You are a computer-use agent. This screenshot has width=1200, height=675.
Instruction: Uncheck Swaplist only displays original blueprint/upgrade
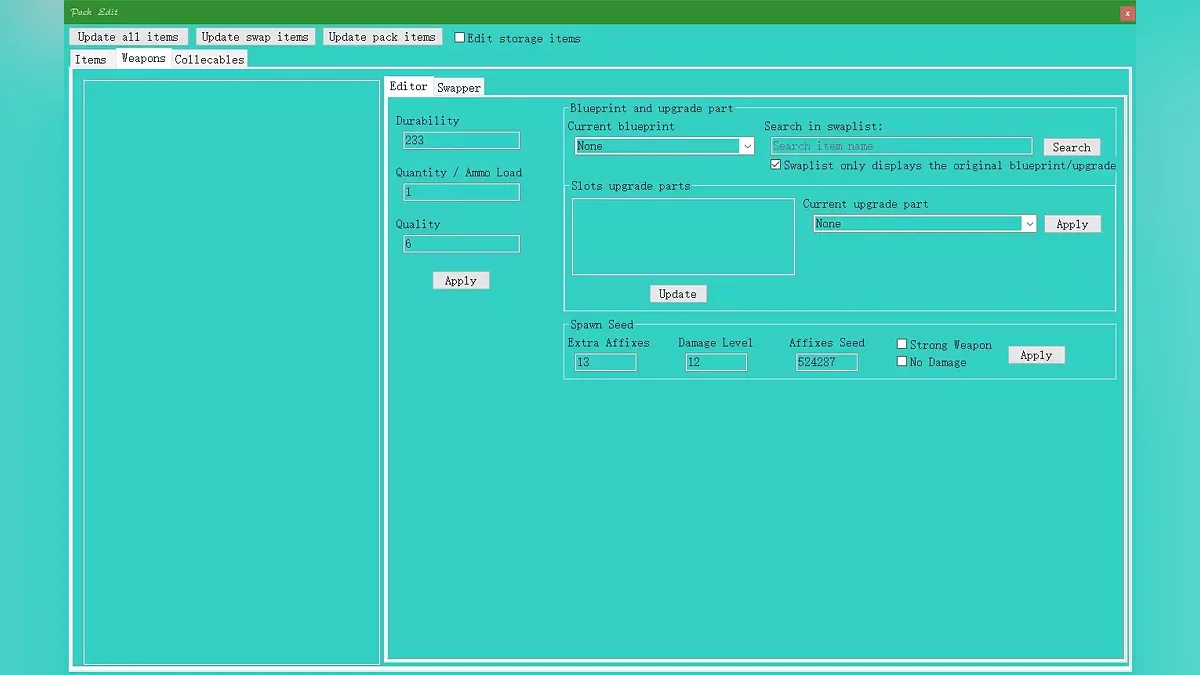click(x=776, y=165)
